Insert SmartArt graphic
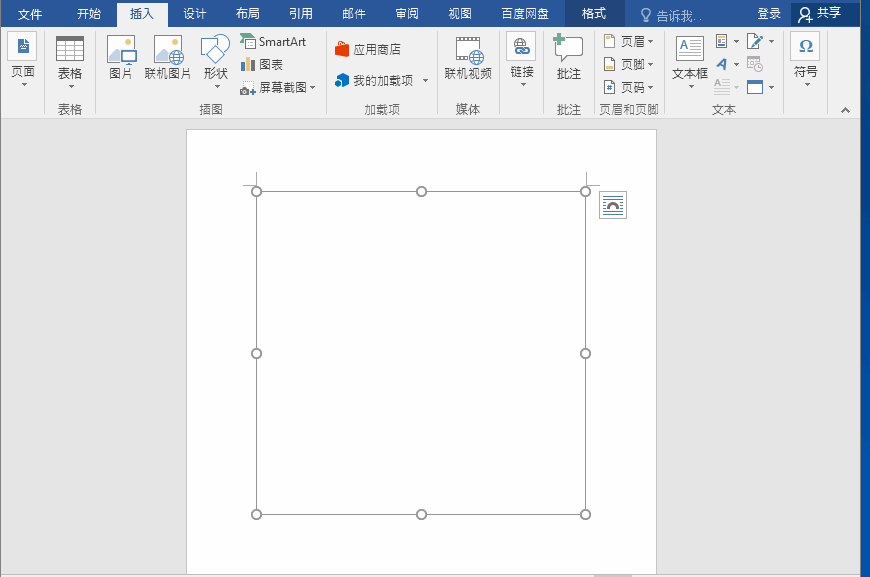870x577 pixels. point(274,42)
